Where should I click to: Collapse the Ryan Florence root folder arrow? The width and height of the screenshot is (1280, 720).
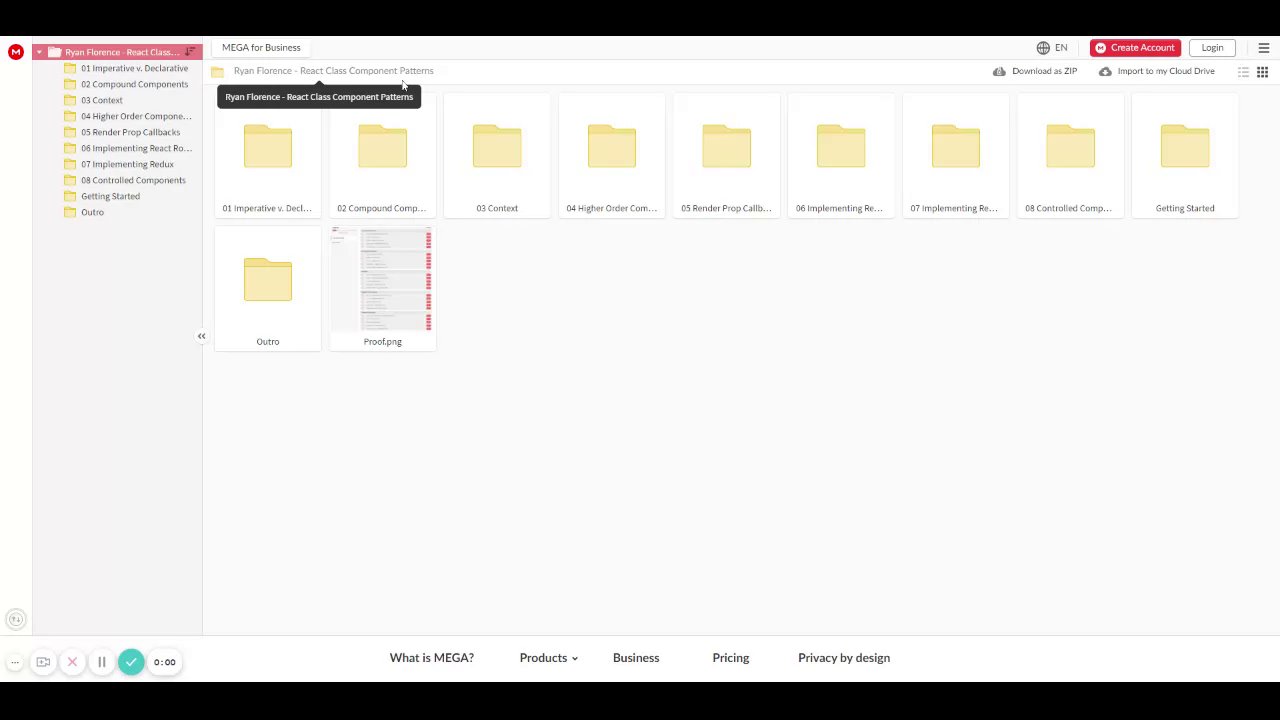[39, 52]
